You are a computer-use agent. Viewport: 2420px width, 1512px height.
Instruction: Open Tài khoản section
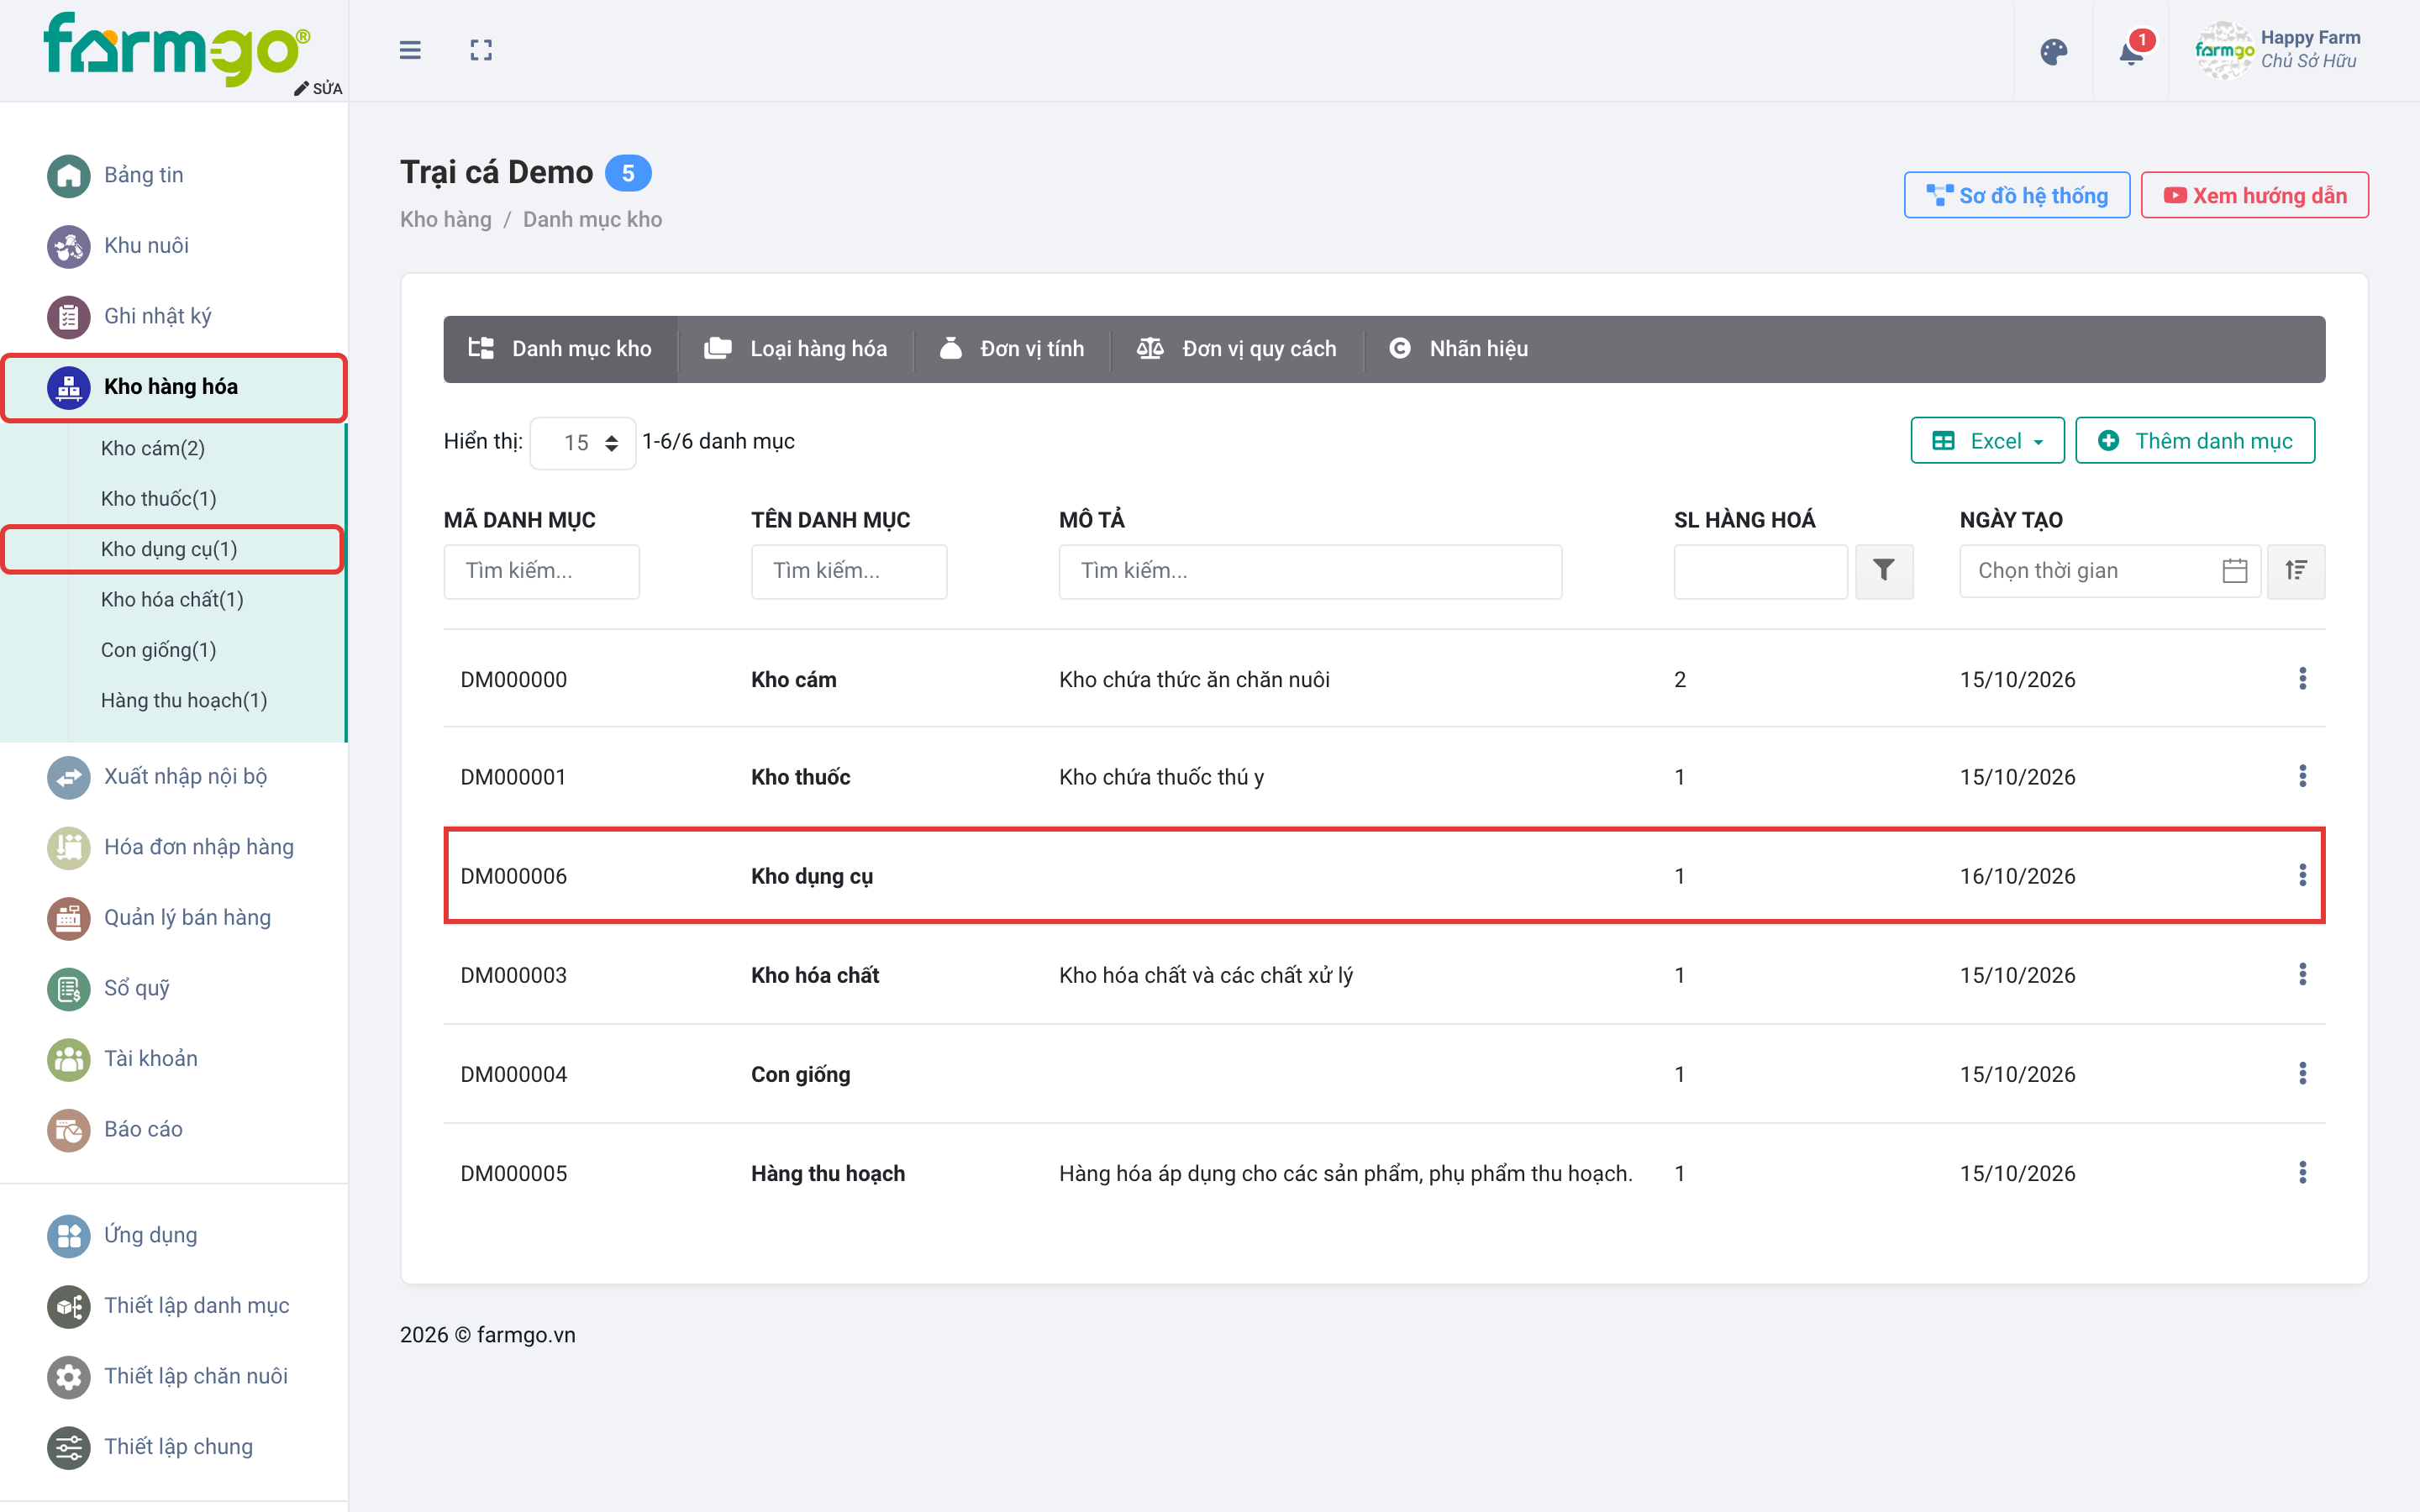tap(150, 1059)
